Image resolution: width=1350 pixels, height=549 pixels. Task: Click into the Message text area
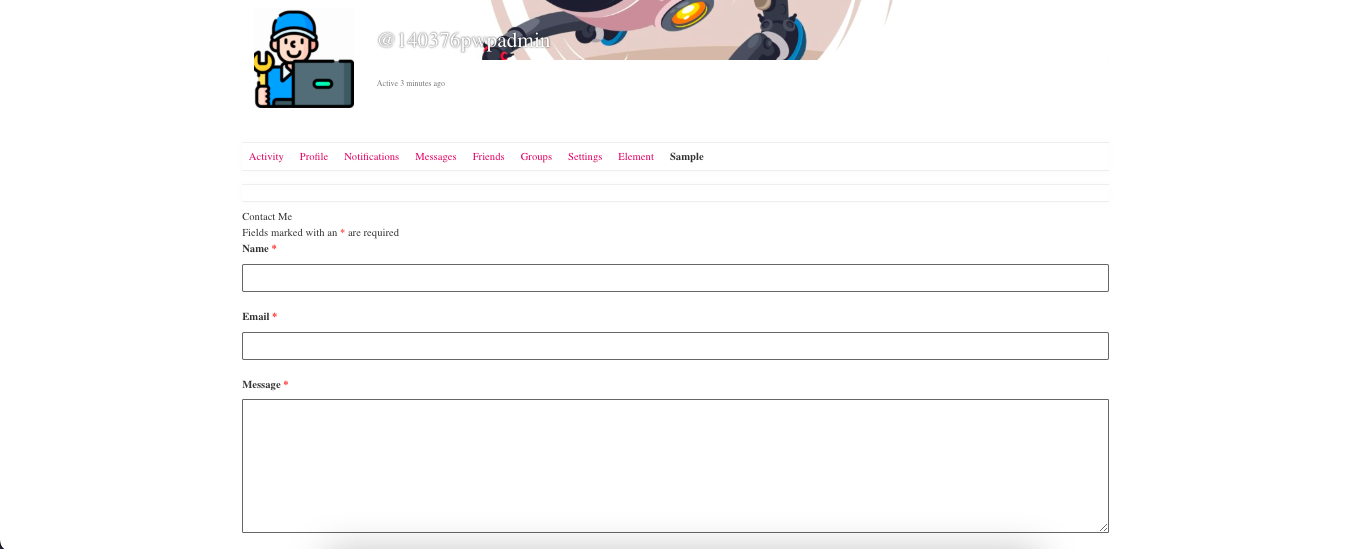(675, 466)
